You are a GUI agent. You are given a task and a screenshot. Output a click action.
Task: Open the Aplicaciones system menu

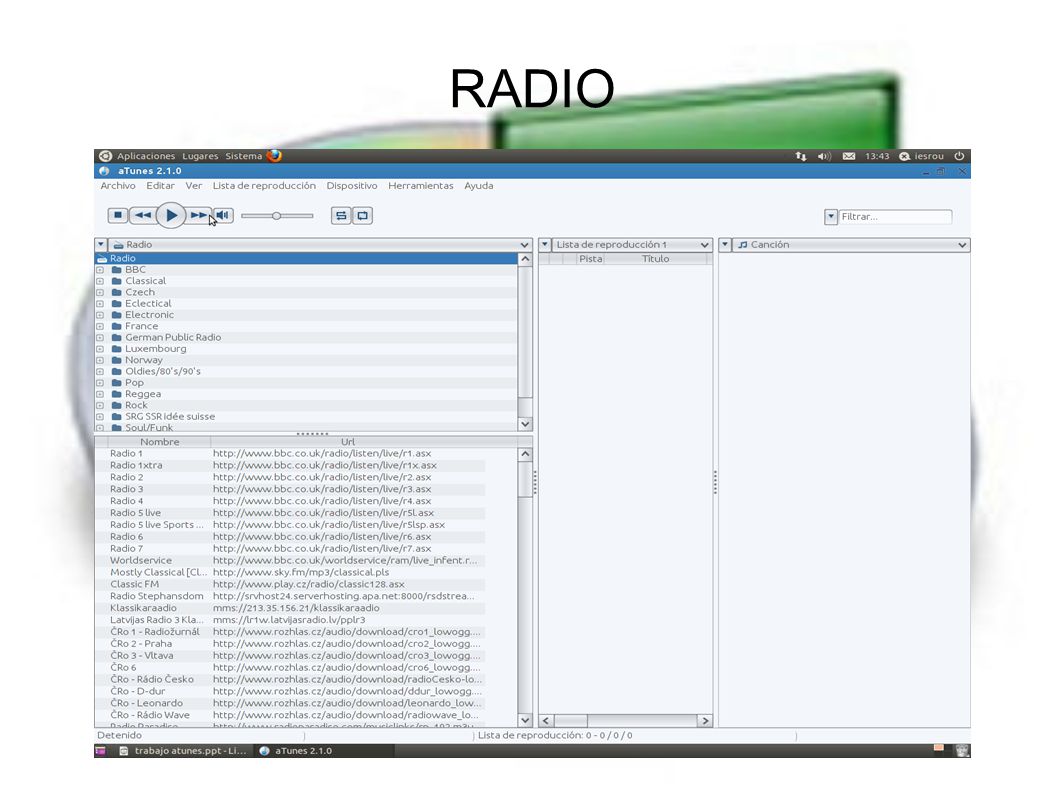[146, 156]
